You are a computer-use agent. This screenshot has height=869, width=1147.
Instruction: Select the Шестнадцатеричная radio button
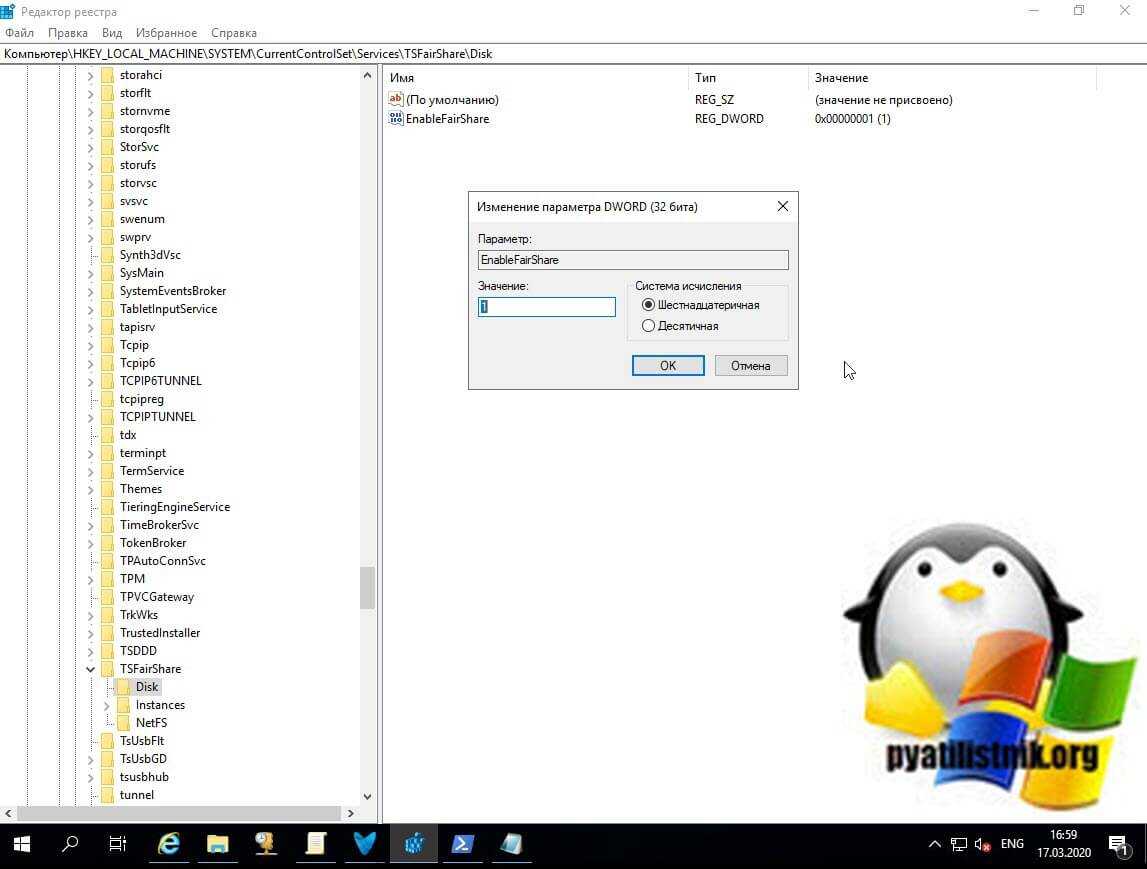[649, 305]
